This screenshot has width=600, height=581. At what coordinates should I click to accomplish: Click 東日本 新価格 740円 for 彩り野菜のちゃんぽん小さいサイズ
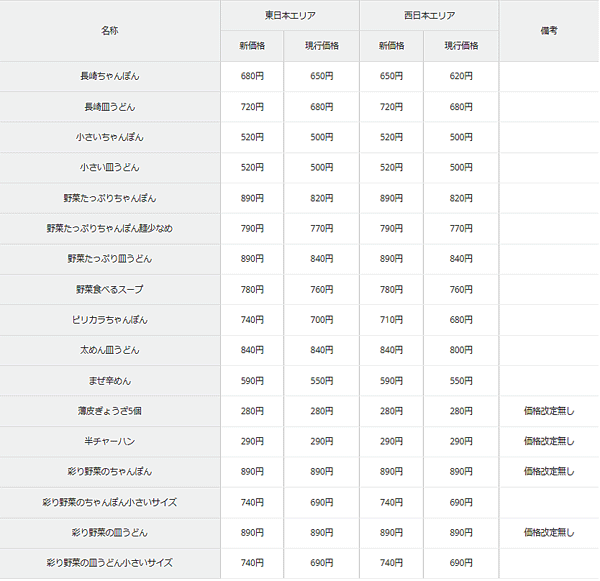tap(252, 502)
